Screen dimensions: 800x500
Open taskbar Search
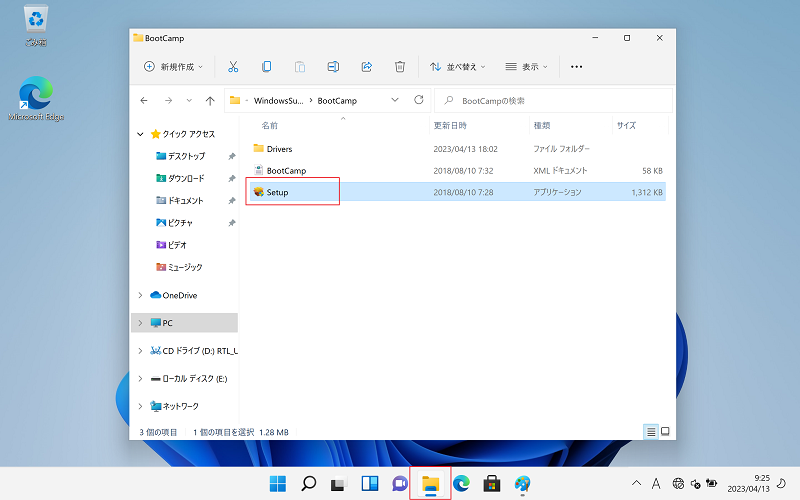308,484
